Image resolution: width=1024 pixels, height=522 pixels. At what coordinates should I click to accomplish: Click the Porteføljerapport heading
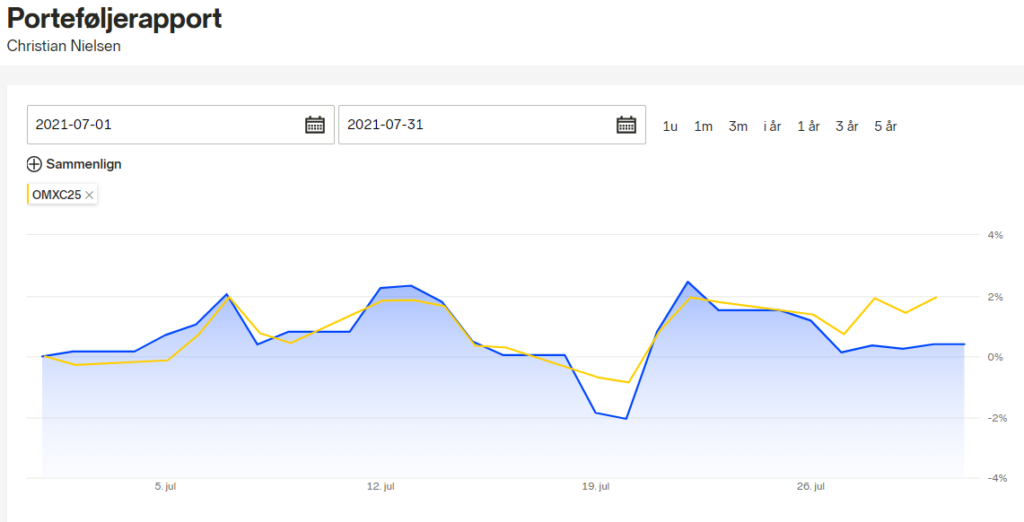pyautogui.click(x=114, y=18)
